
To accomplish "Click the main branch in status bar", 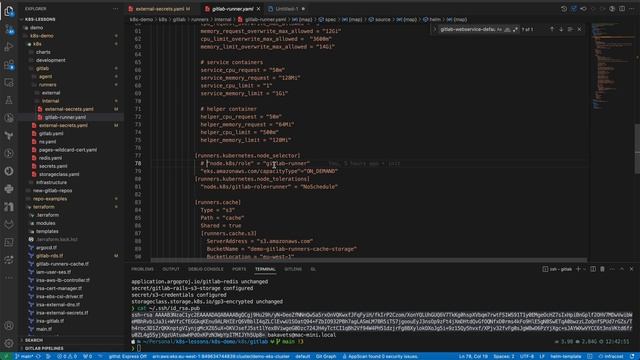I will pos(24,356).
